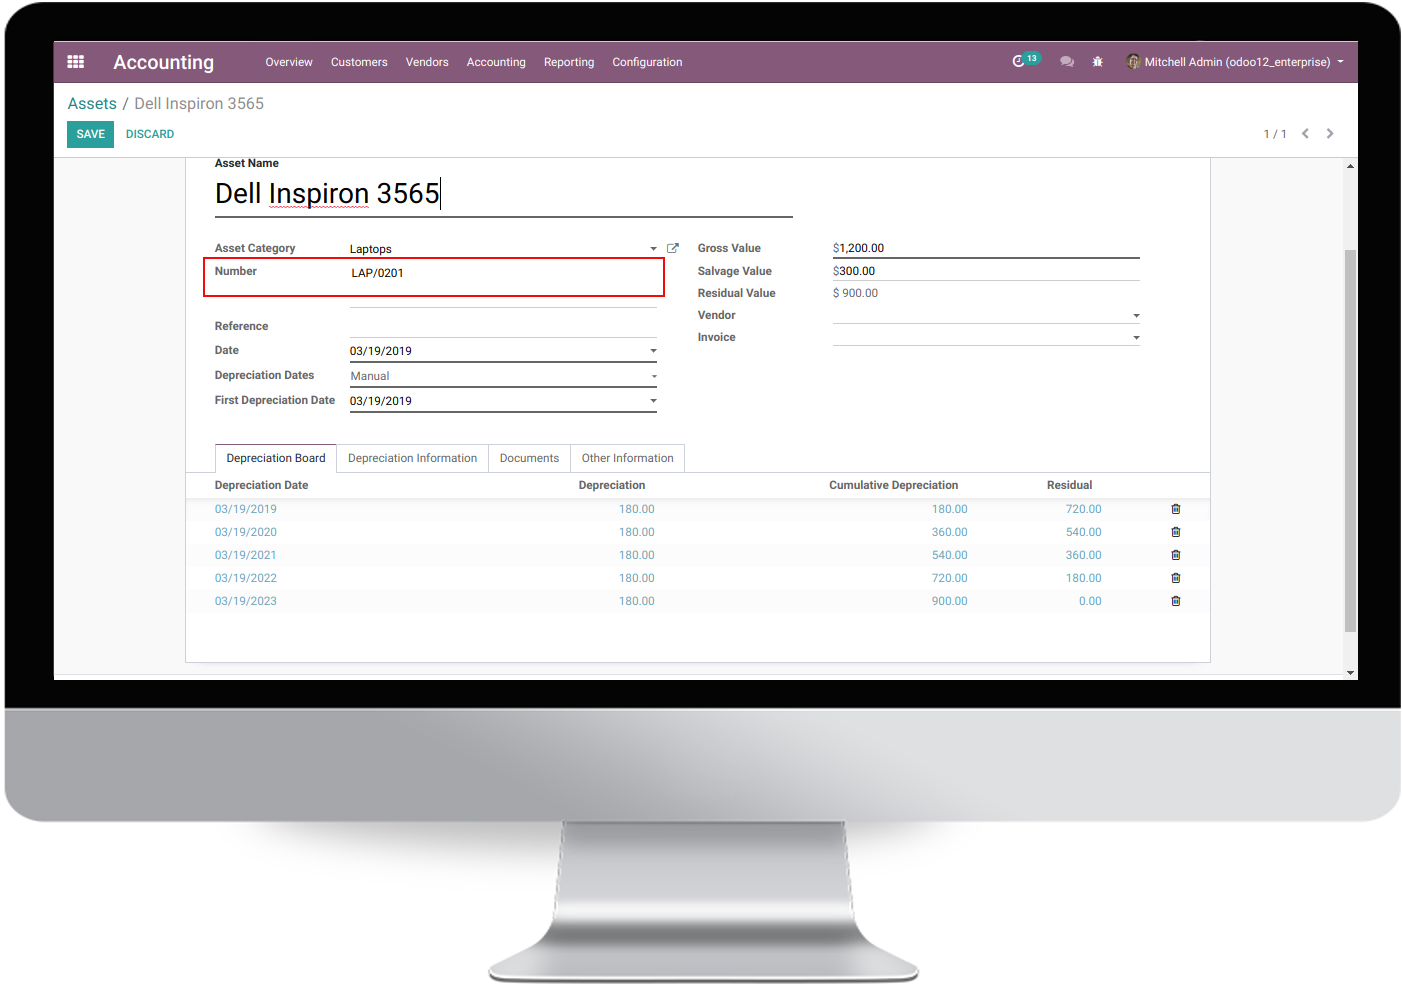Open the First Depreciation Date picker arrow

click(653, 401)
